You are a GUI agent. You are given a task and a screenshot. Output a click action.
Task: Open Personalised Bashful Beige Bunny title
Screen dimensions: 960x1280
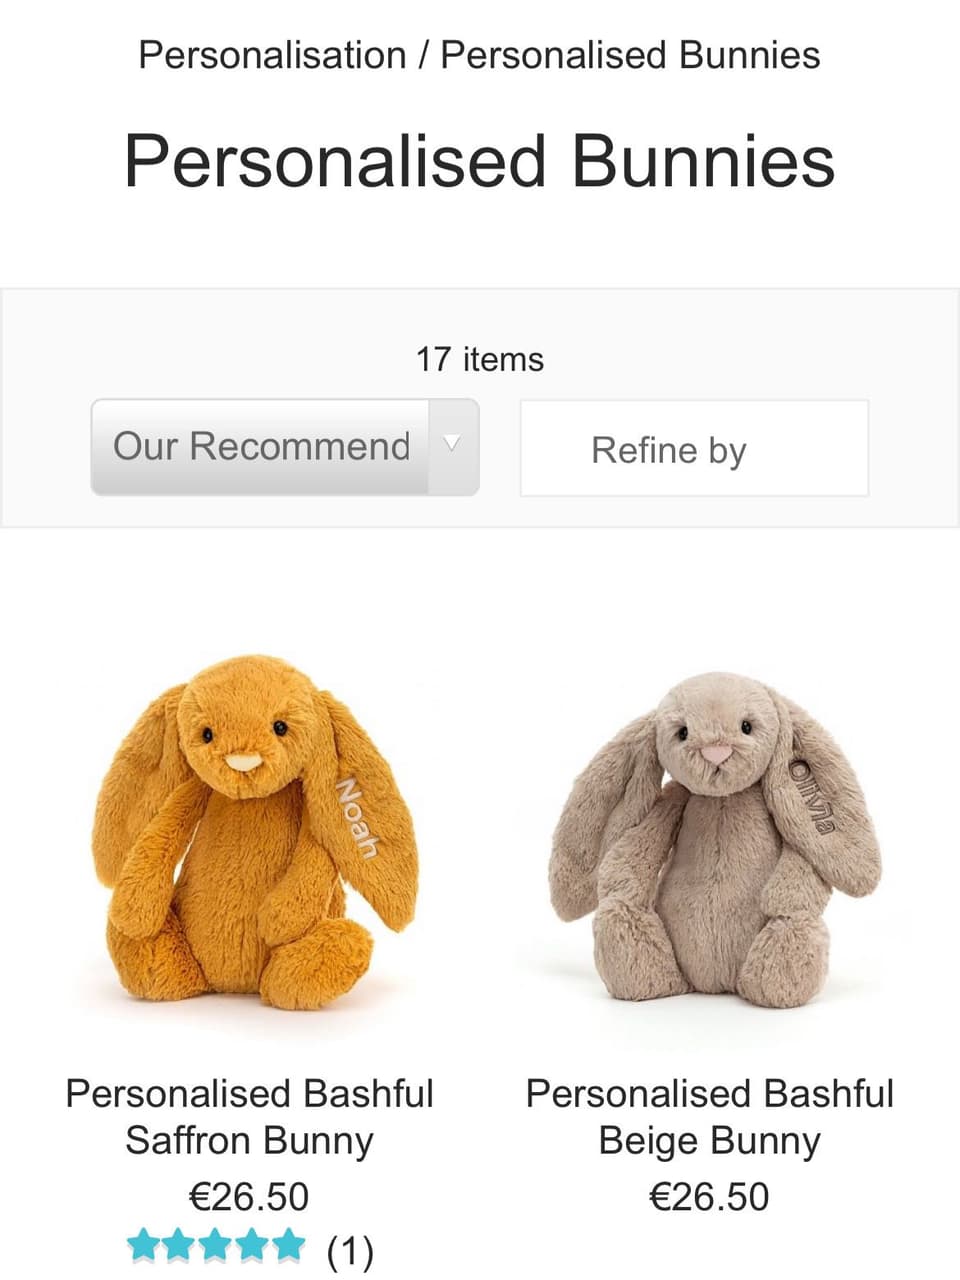click(x=710, y=1116)
